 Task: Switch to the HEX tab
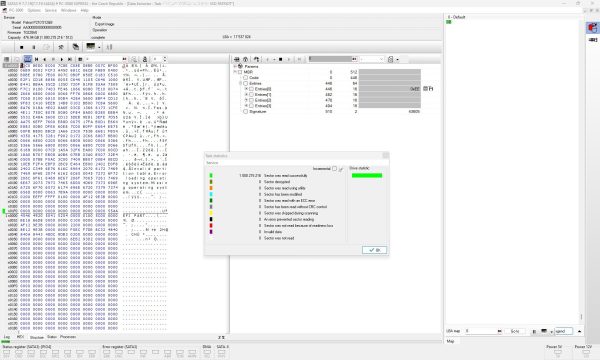pos(20,337)
